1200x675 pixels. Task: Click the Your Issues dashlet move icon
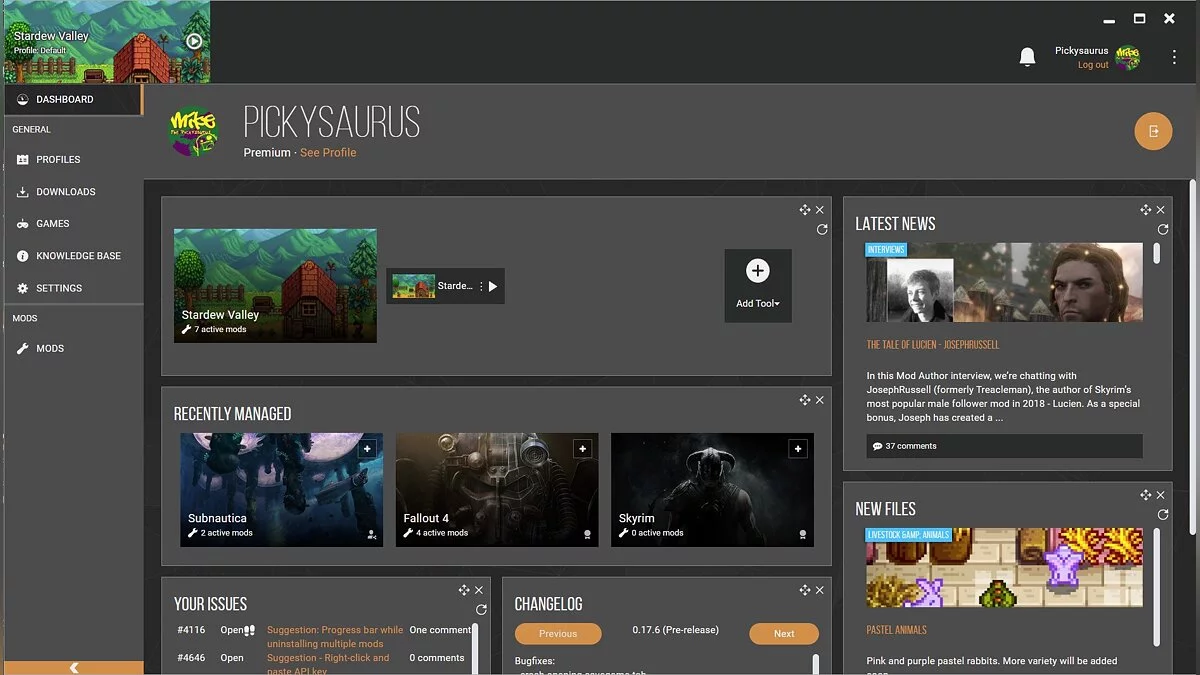click(463, 590)
